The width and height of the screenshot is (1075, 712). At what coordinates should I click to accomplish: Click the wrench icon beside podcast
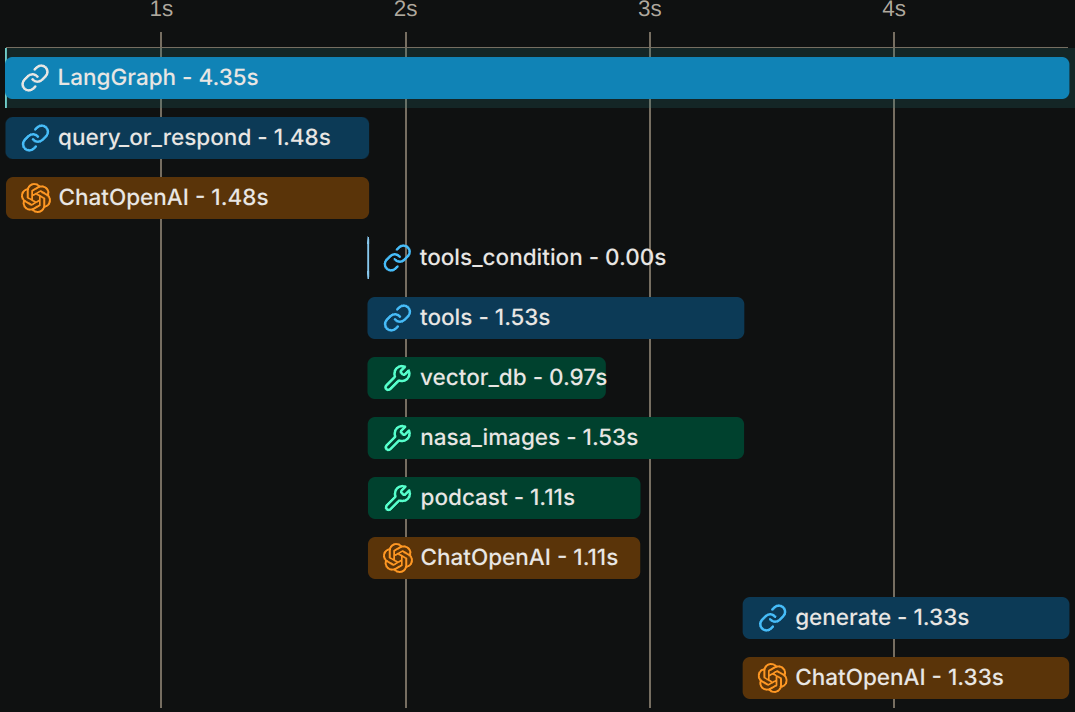point(397,498)
